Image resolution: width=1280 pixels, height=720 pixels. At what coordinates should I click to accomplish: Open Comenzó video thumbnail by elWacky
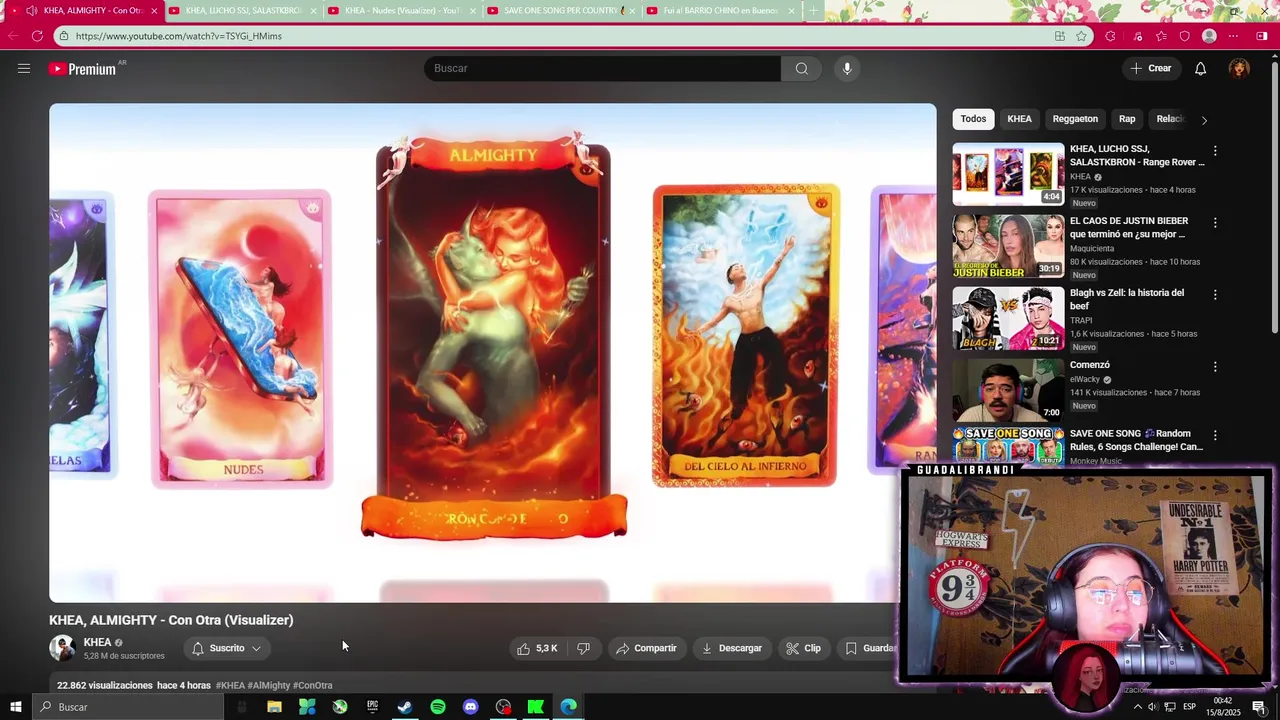[x=1008, y=390]
